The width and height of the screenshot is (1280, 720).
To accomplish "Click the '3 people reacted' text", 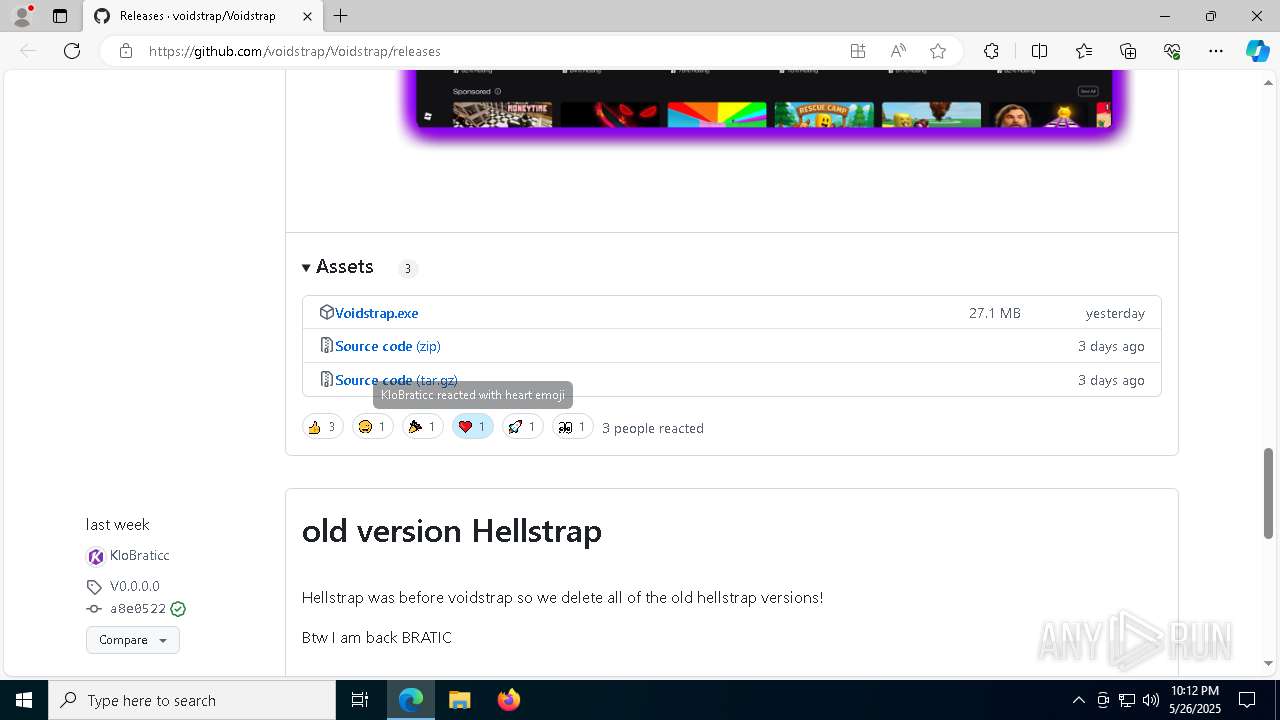I will pos(653,428).
